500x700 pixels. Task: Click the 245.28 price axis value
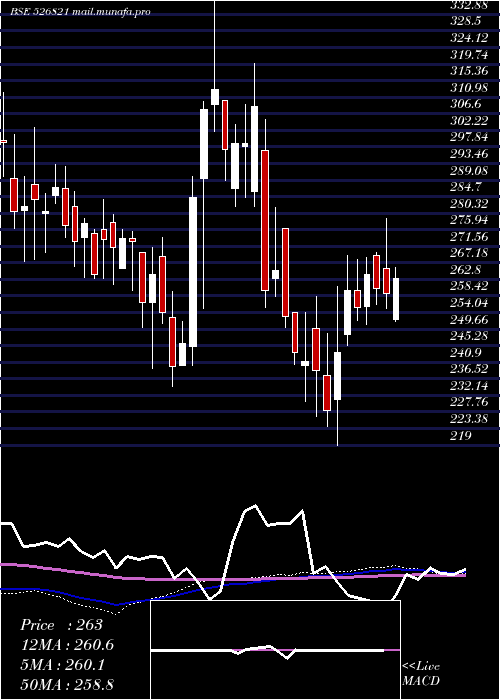click(471, 336)
